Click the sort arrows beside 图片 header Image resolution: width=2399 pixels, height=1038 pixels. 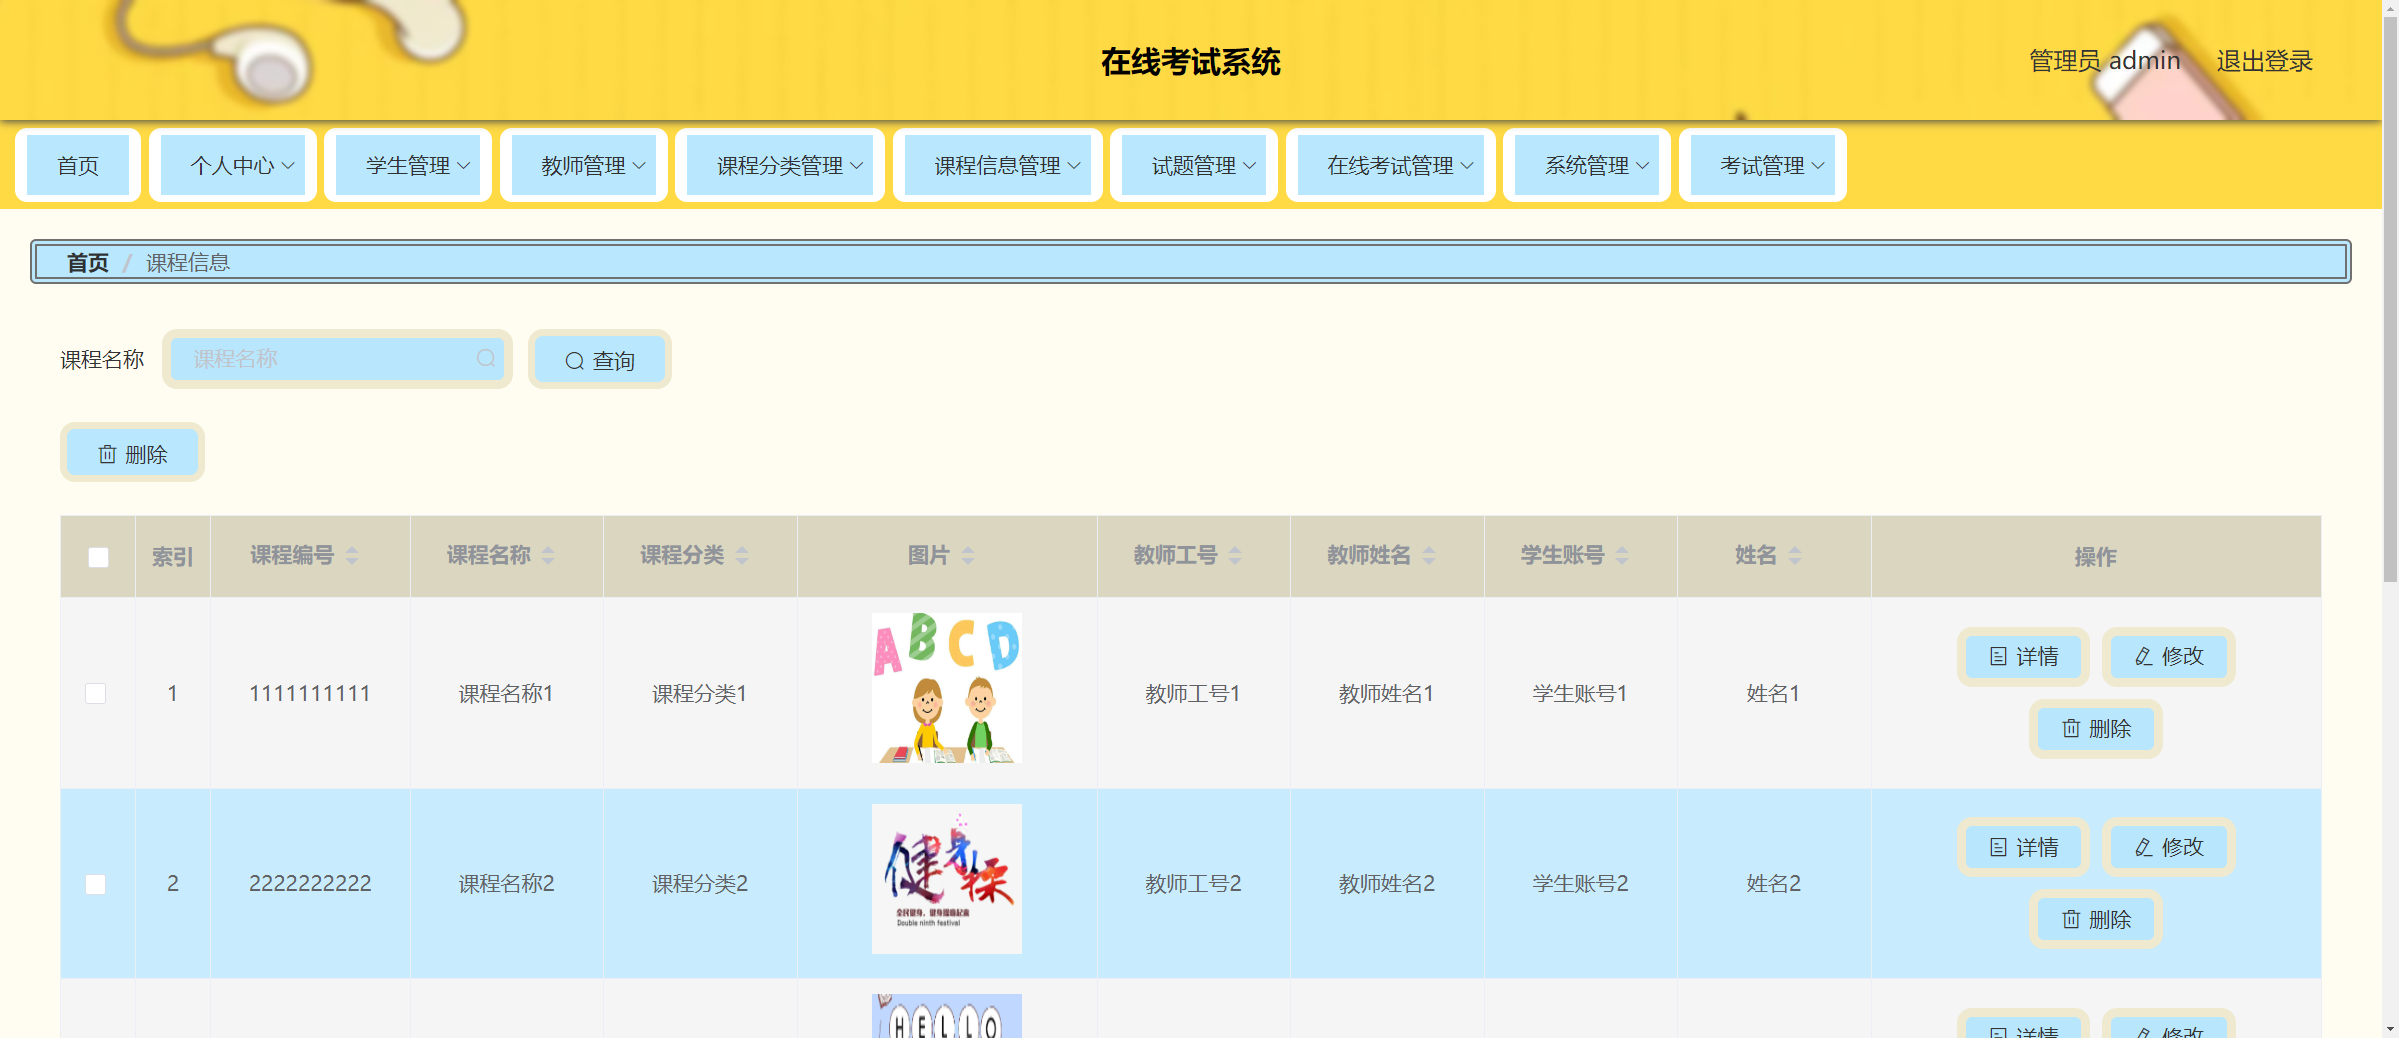click(x=968, y=556)
